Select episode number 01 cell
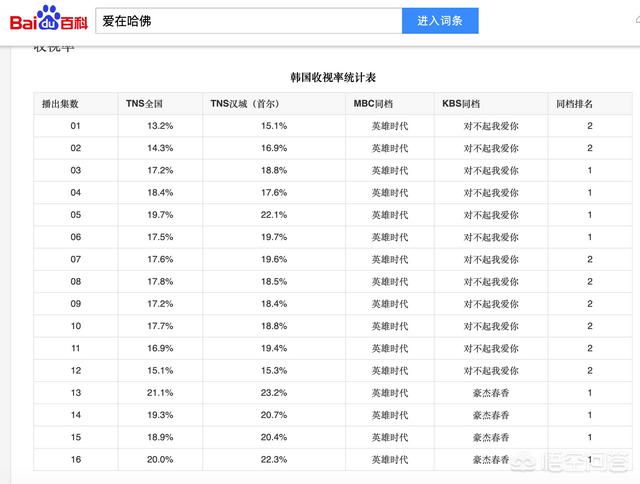The height and width of the screenshot is (484, 640). coord(76,126)
